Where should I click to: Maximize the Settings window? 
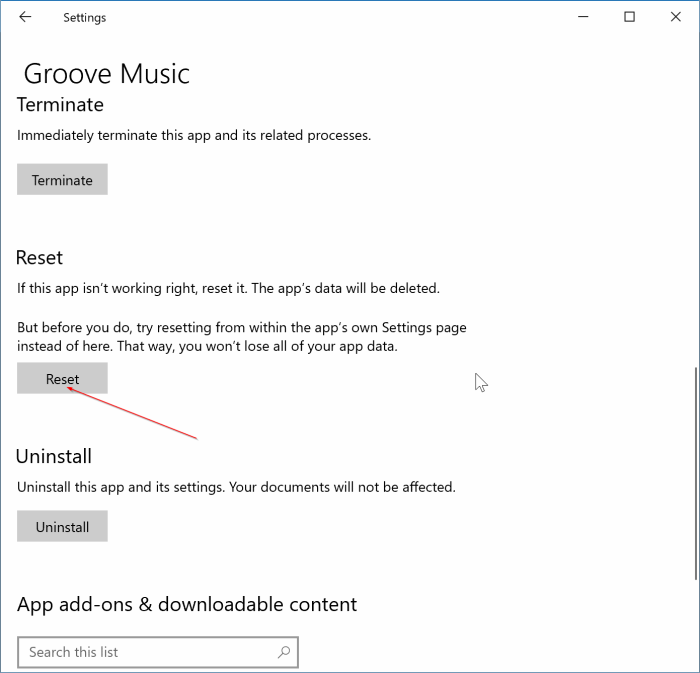pyautogui.click(x=629, y=17)
